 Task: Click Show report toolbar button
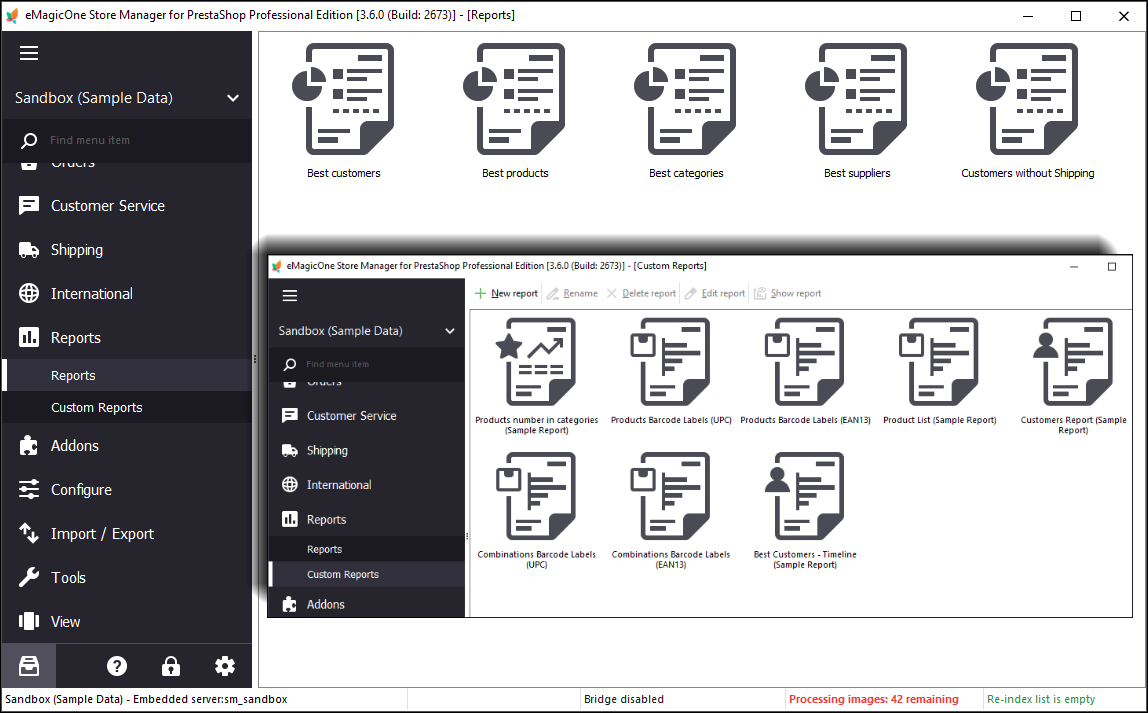click(788, 294)
